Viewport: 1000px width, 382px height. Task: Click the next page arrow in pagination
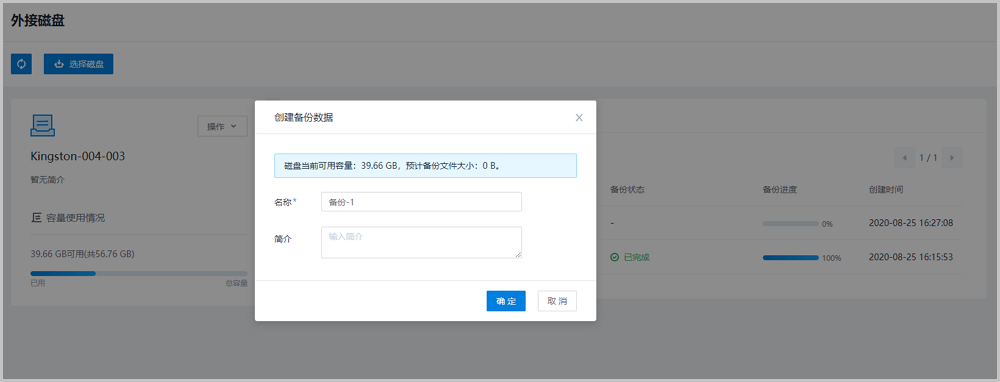tap(952, 158)
